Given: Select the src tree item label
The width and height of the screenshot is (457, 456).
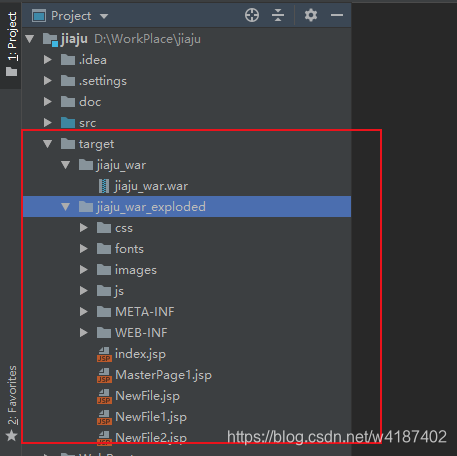Looking at the screenshot, I should click(x=88, y=123).
